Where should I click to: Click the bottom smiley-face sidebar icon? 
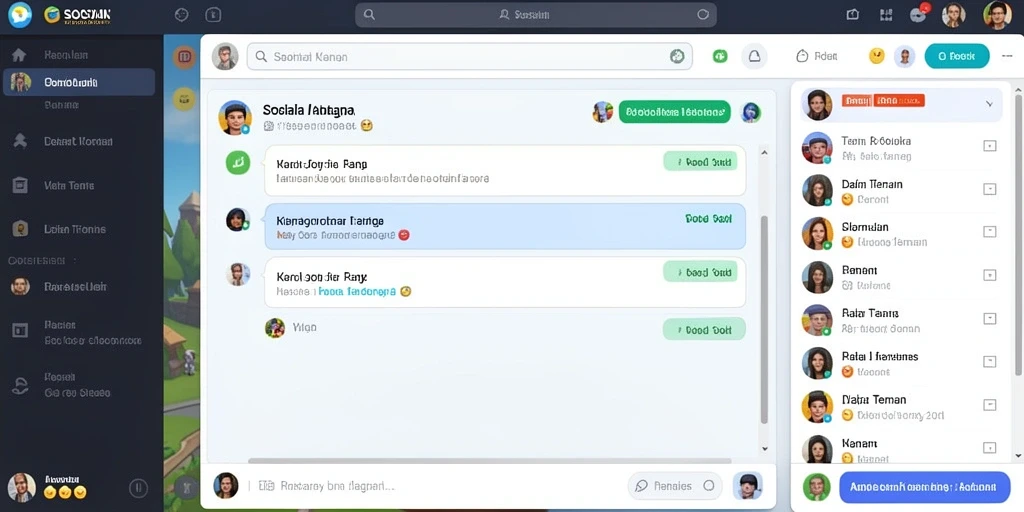20,387
